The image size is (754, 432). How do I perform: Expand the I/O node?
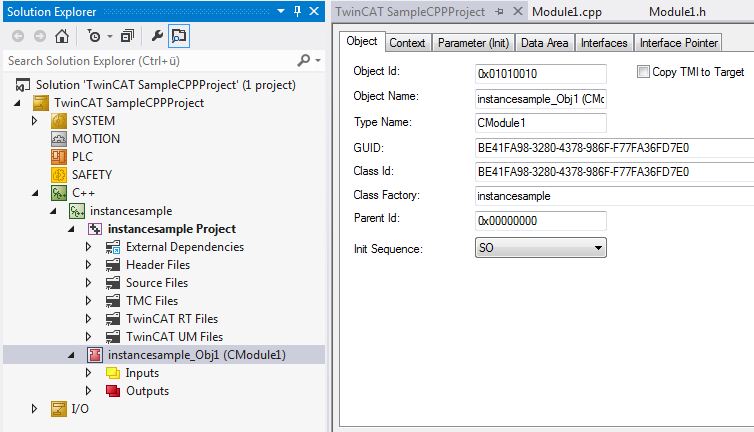click(x=35, y=409)
